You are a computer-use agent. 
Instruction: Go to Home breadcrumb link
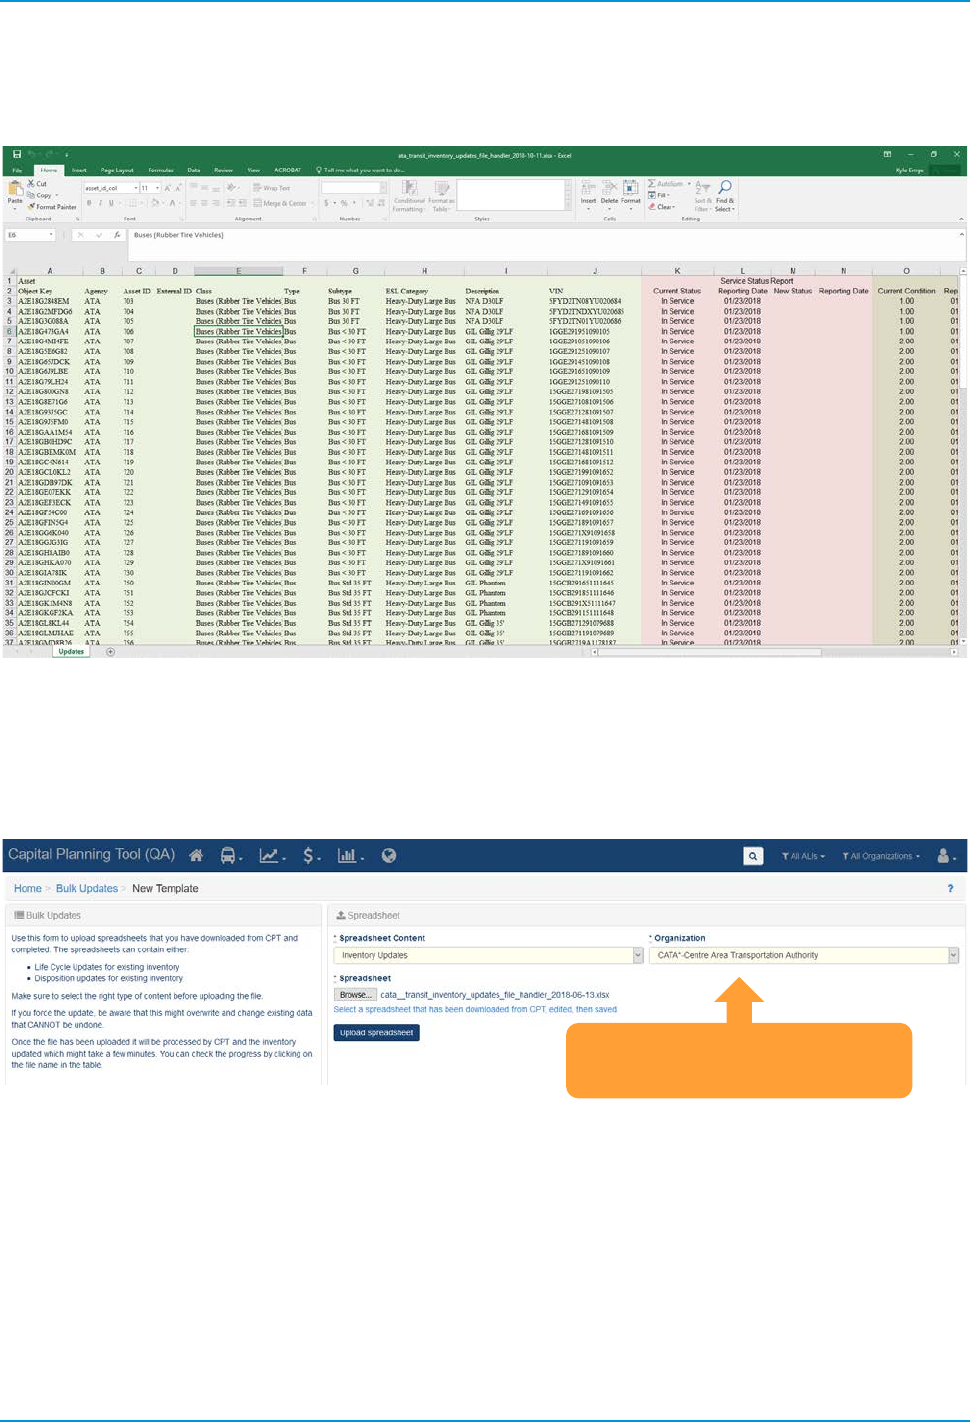[28, 888]
